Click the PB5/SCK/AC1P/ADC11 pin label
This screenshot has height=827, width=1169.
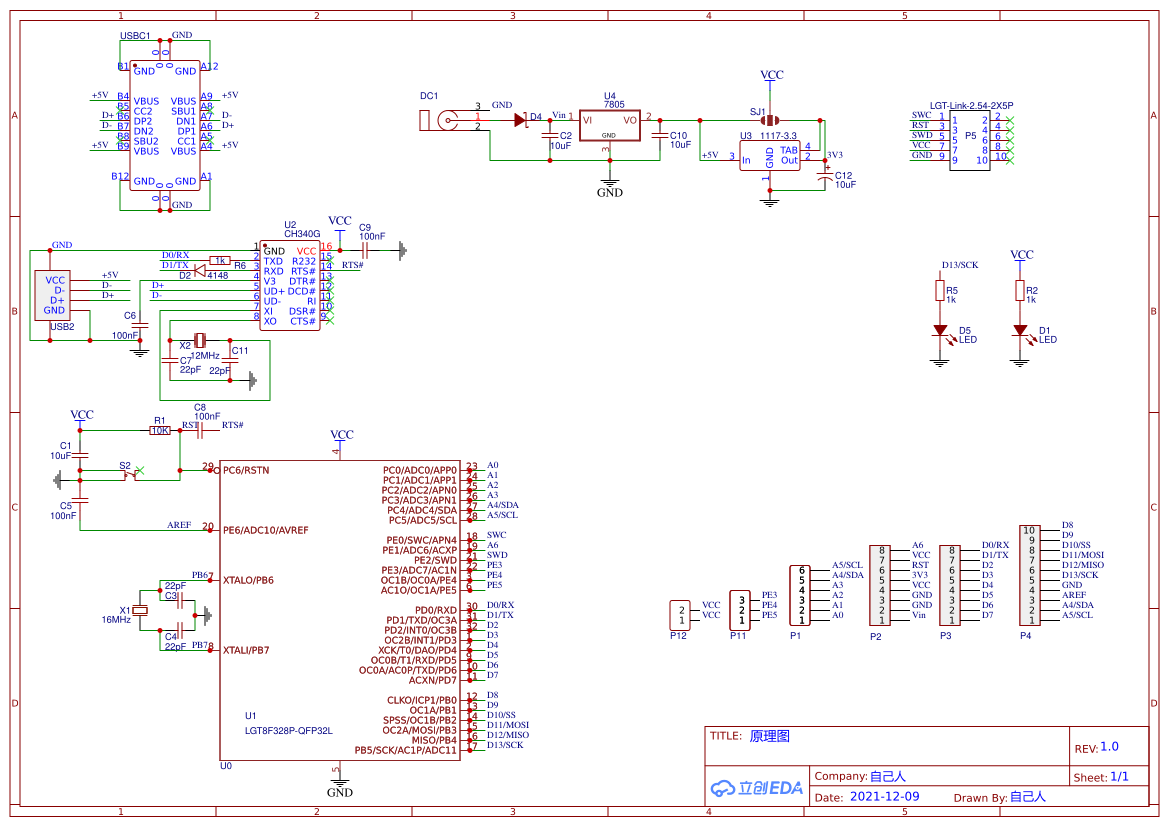(406, 751)
